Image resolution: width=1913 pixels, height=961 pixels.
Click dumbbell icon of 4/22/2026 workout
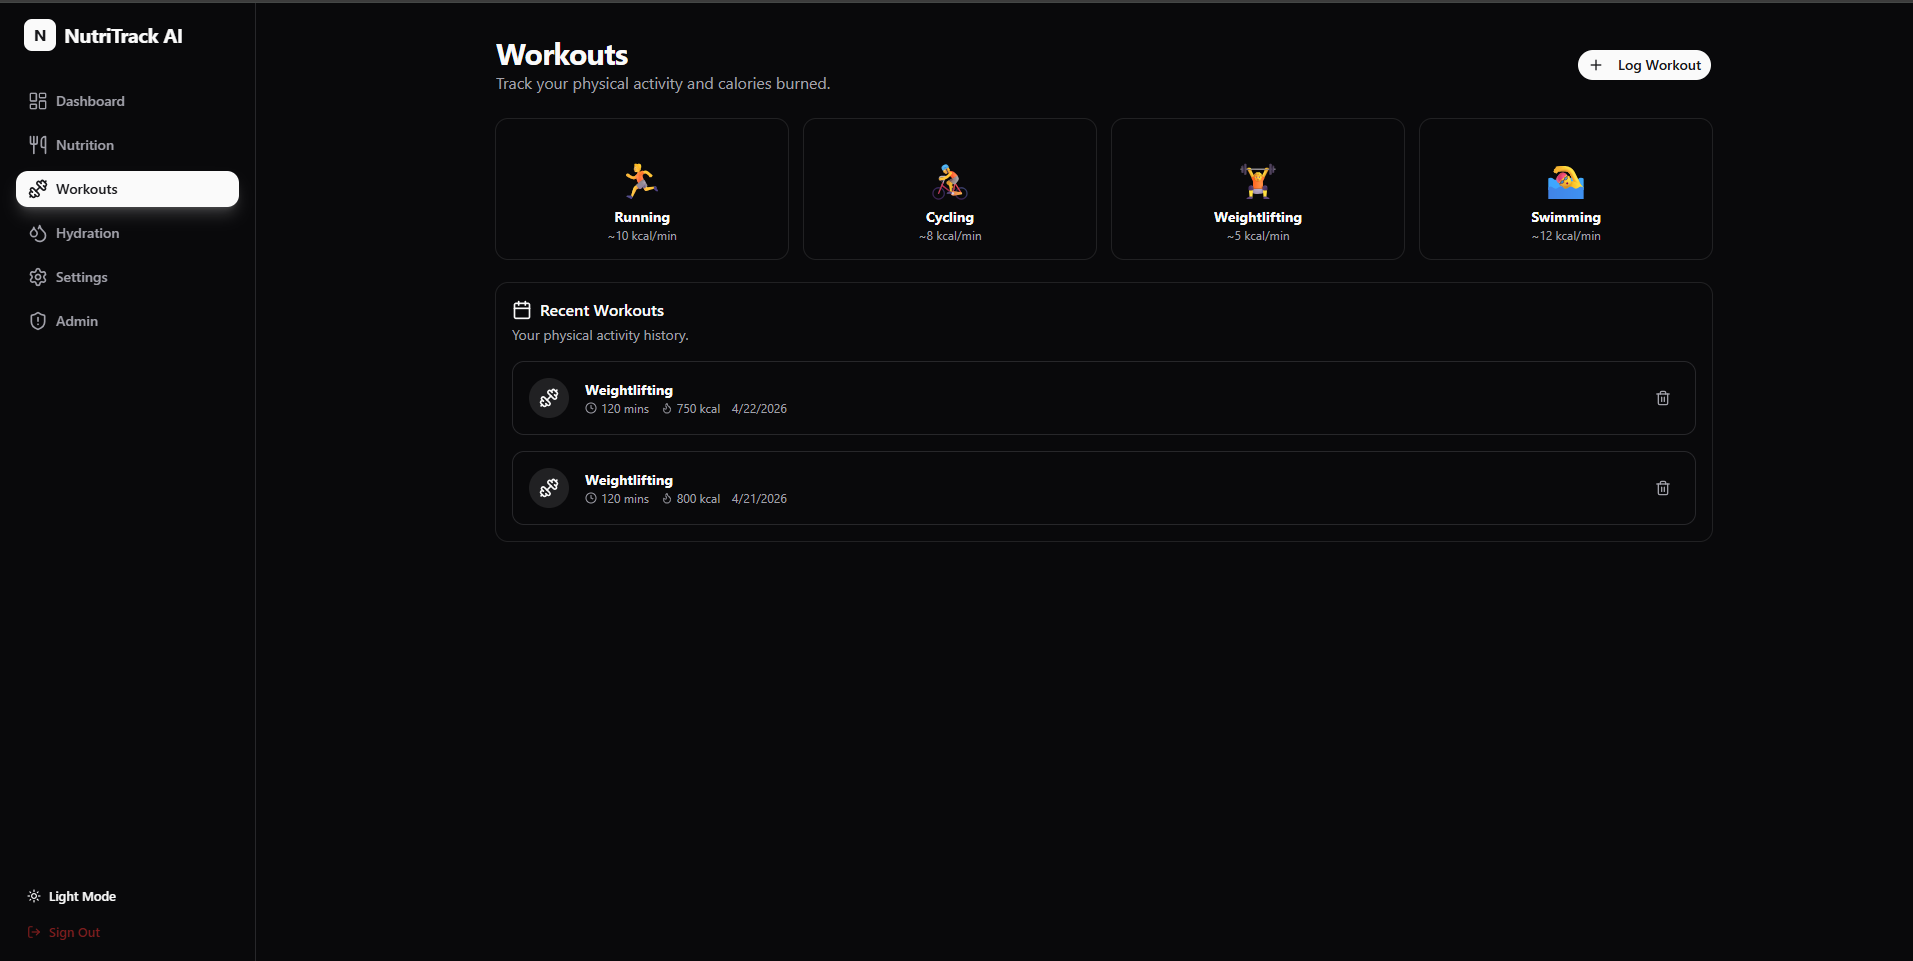549,398
